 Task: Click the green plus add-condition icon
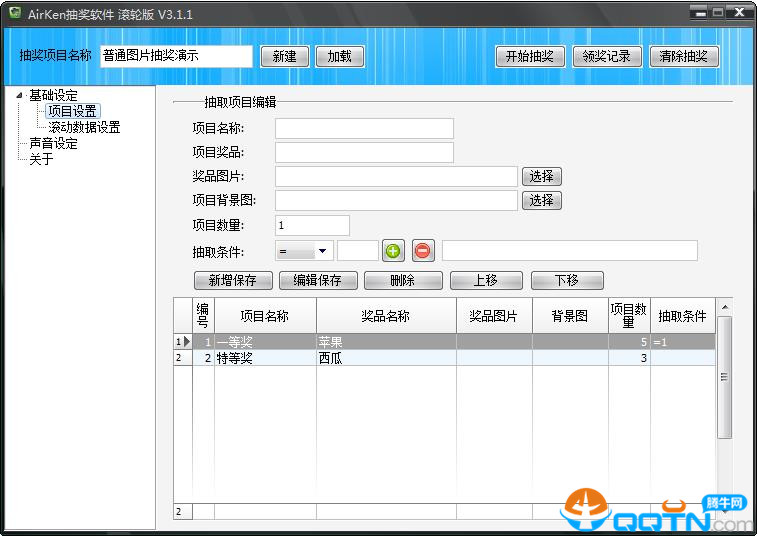(x=394, y=251)
